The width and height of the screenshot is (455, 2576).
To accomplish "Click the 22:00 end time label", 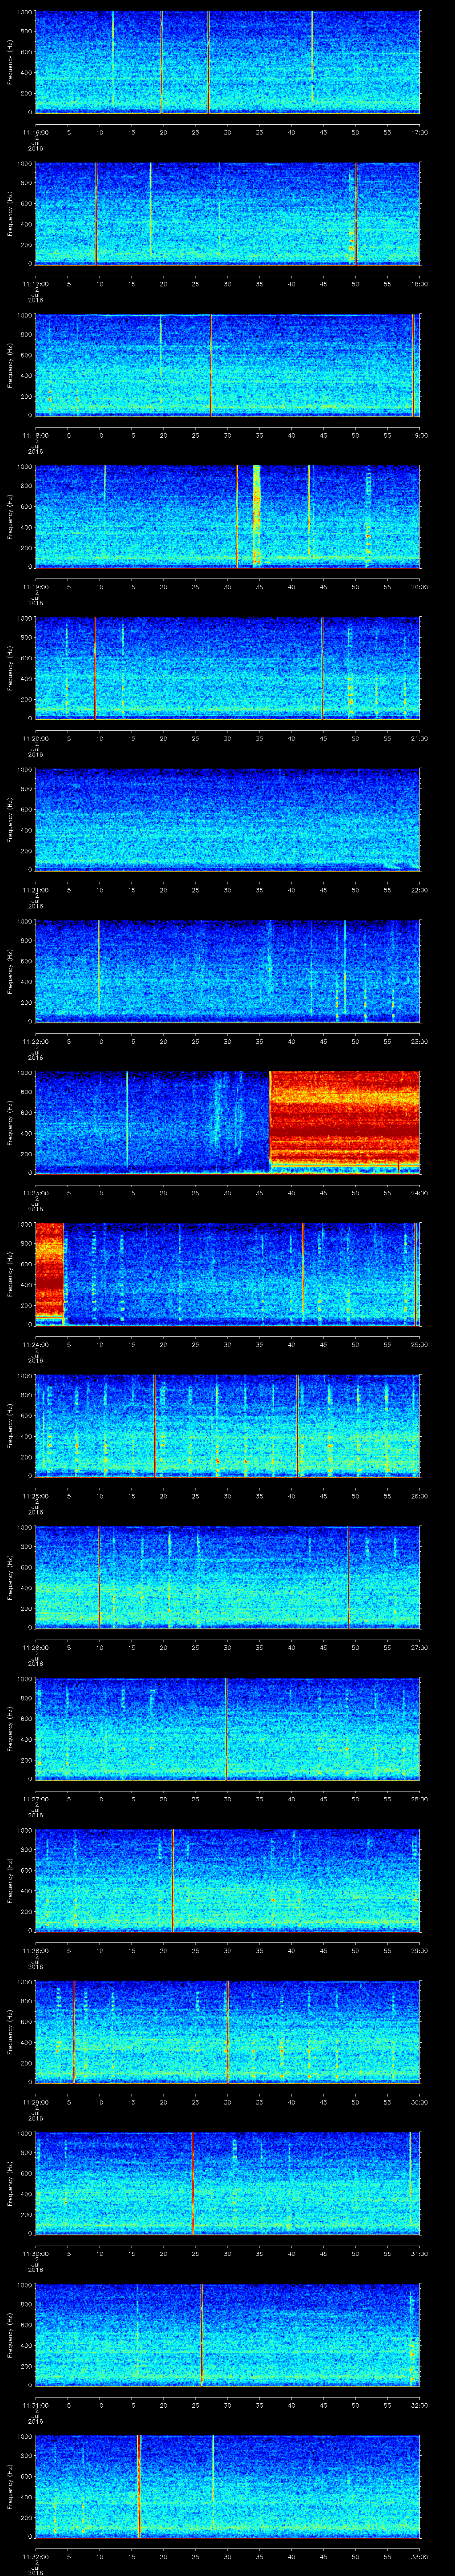I will point(419,890).
